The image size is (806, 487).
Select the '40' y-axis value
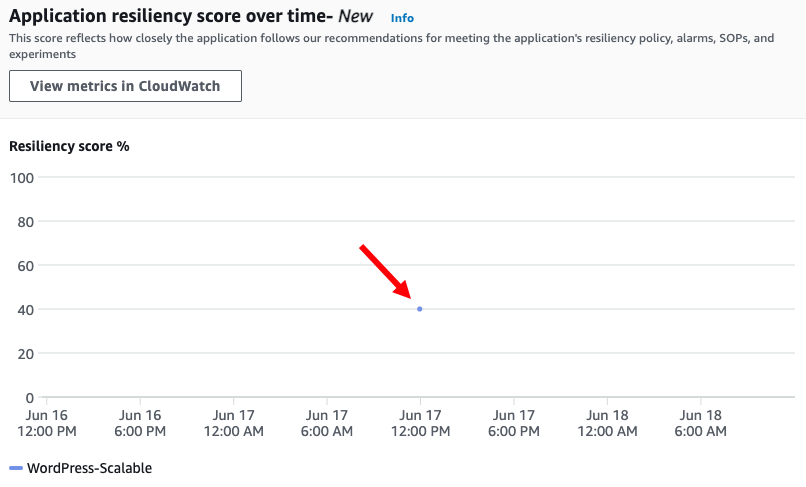pyautogui.click(x=26, y=310)
